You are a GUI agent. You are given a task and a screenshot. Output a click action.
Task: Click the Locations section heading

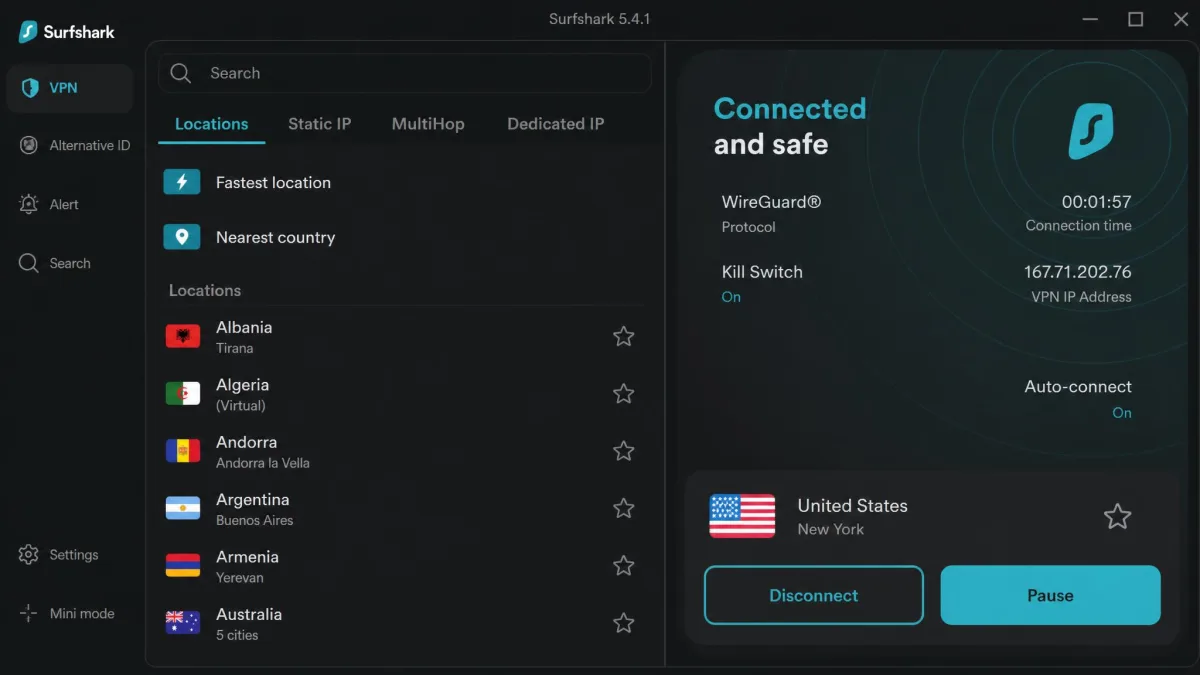click(205, 290)
